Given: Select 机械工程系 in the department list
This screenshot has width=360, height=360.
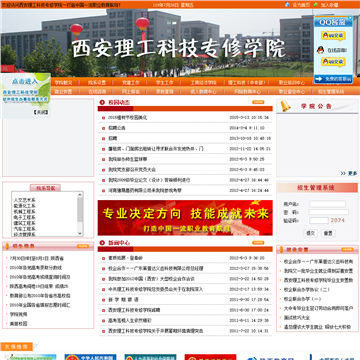Looking at the screenshot, I should pos(25,212).
